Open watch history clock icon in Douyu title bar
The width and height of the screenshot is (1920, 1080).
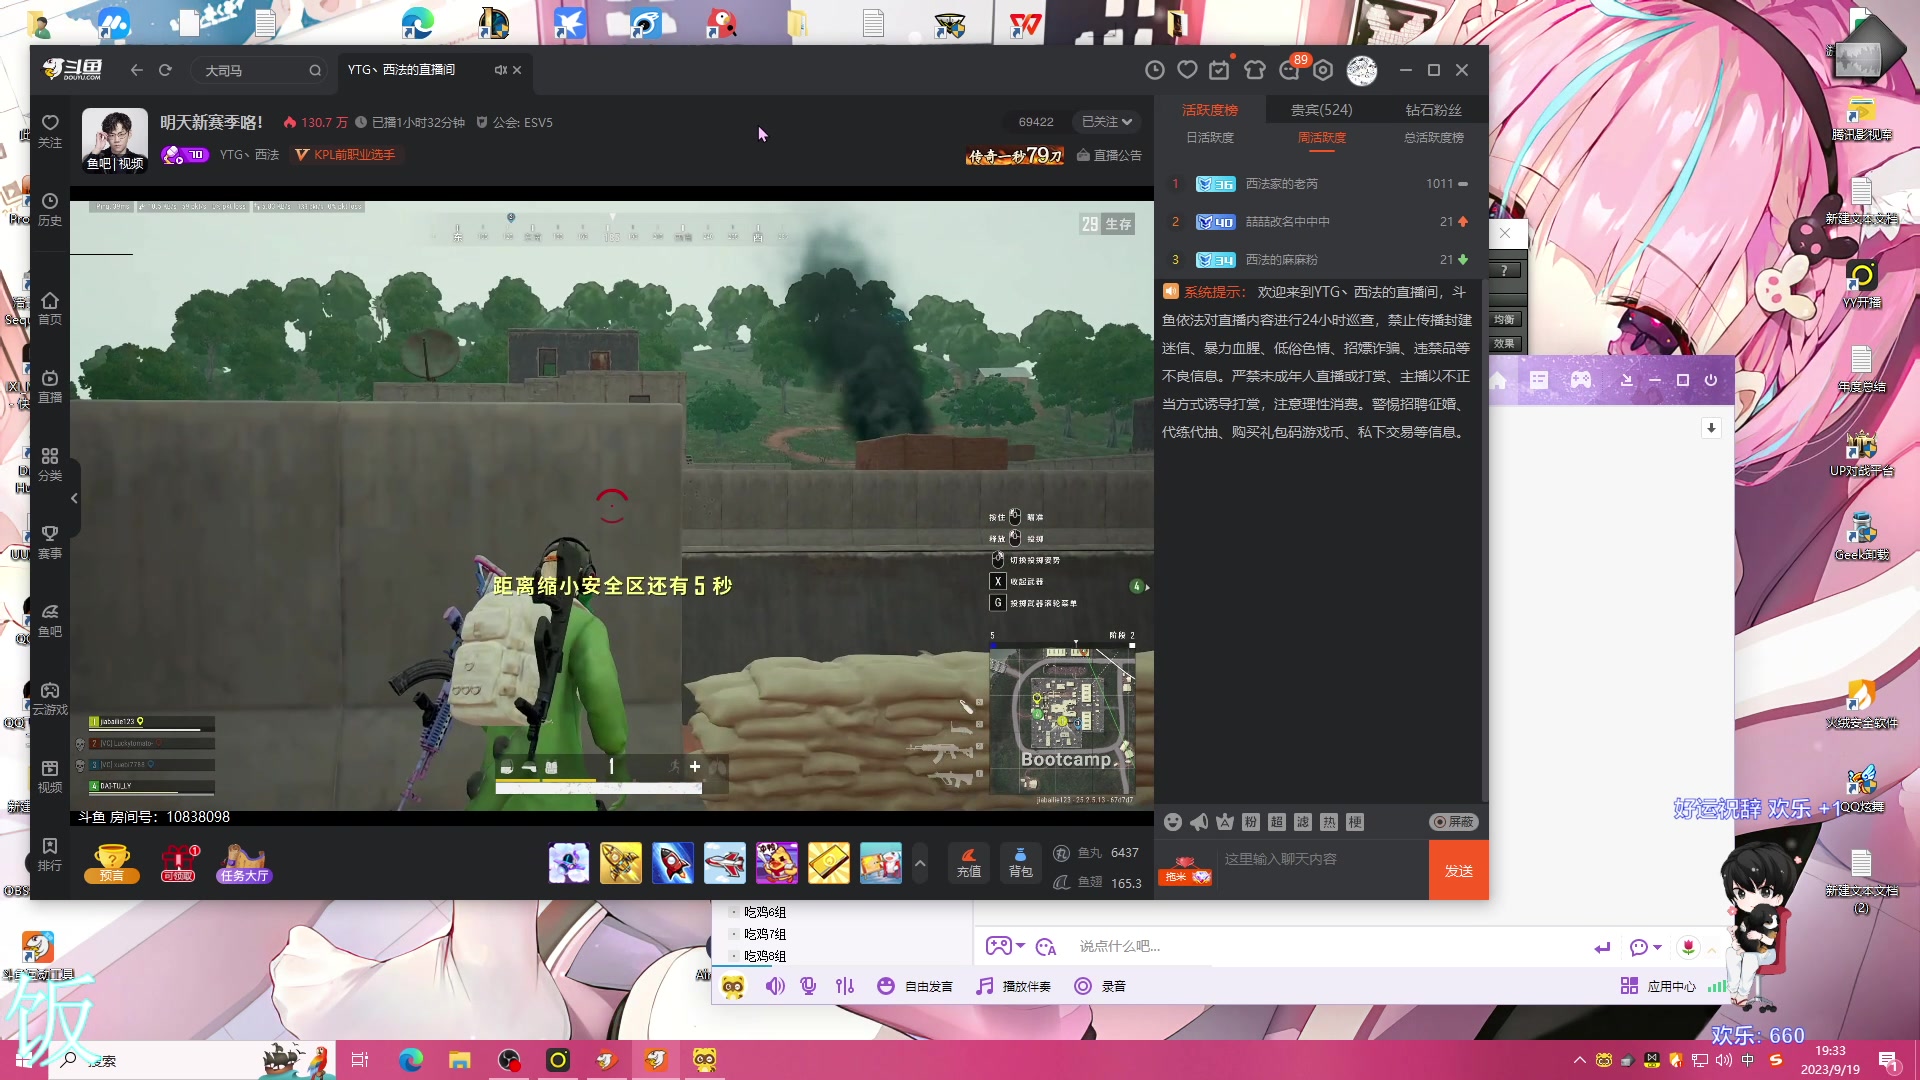tap(1155, 70)
